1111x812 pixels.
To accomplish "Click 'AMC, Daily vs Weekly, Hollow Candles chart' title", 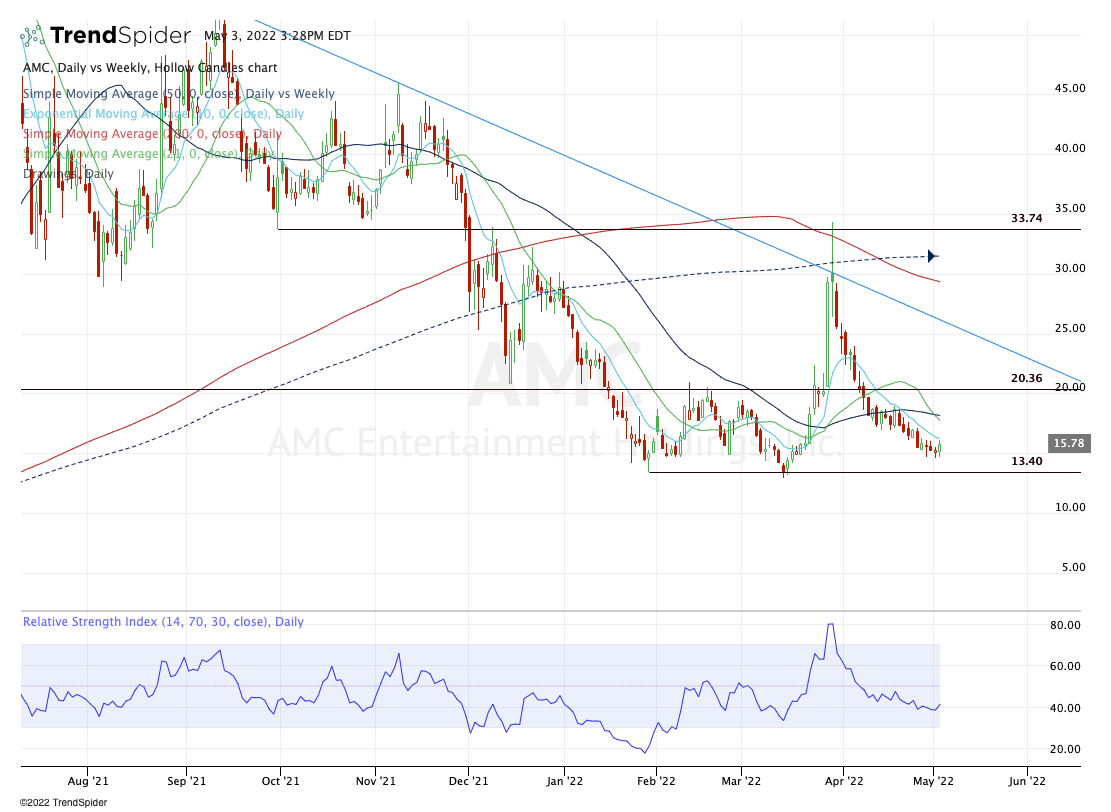I will coord(150,68).
